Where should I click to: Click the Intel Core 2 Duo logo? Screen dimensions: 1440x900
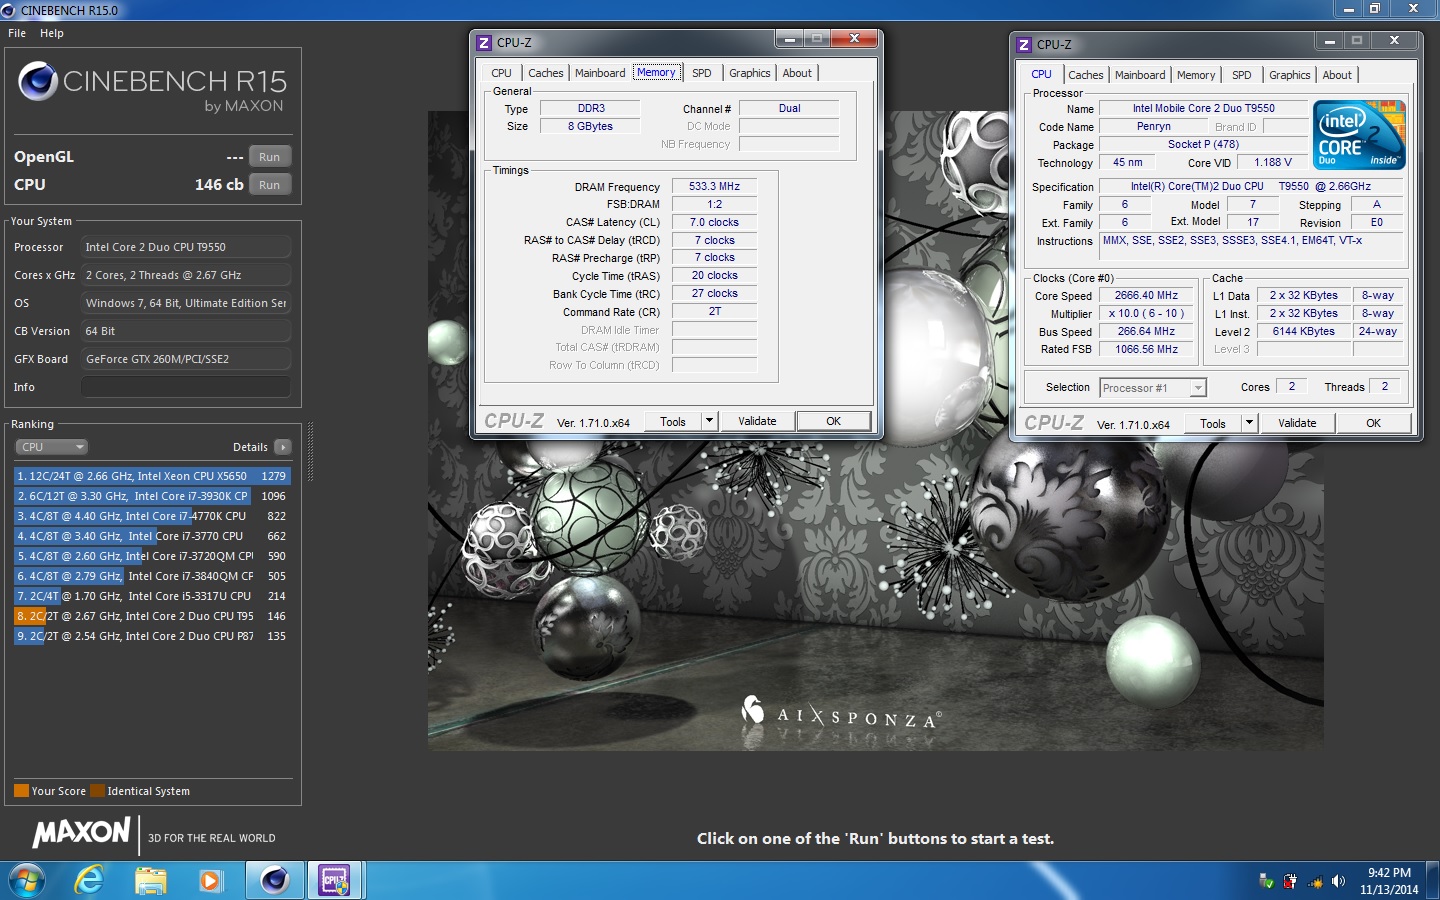point(1359,134)
